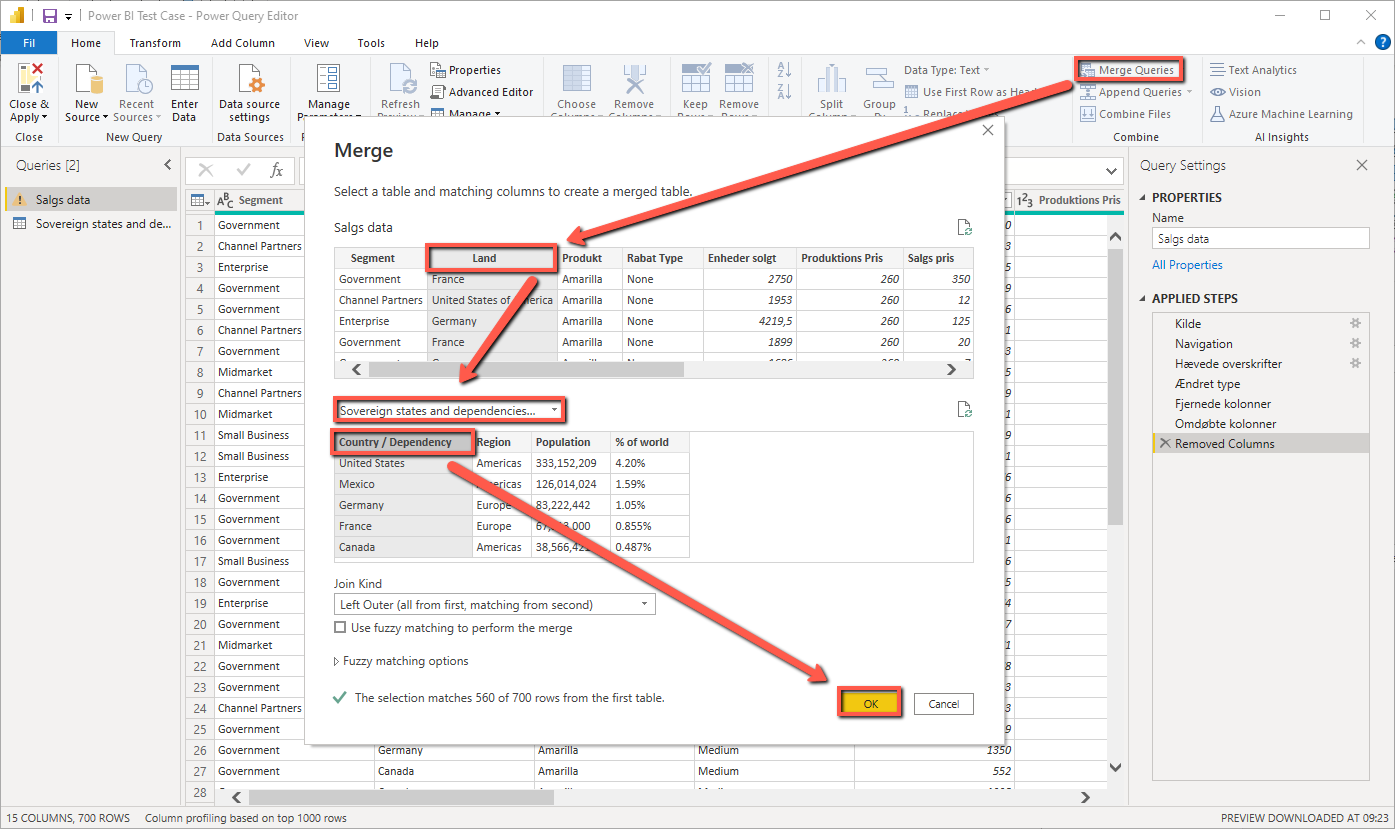The width and height of the screenshot is (1395, 829).
Task: Click Merge Queries in Combine group
Action: point(1128,70)
